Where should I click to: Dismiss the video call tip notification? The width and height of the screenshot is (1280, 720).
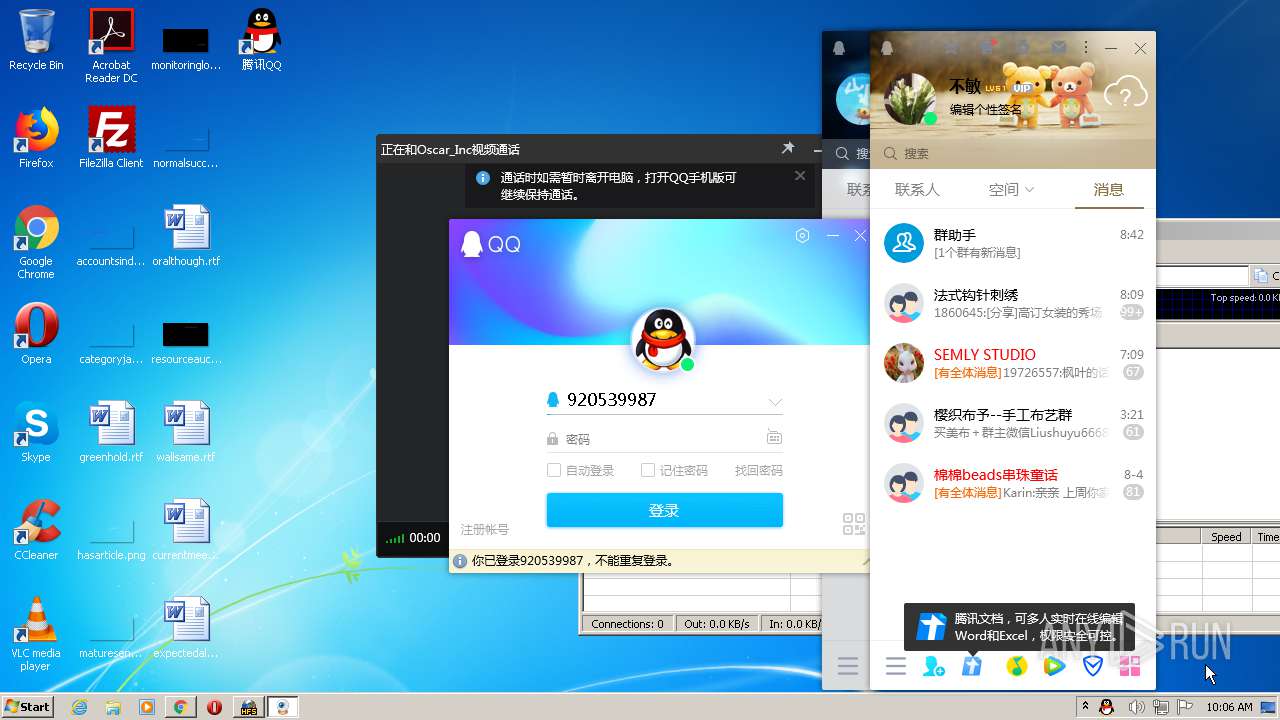(x=800, y=176)
